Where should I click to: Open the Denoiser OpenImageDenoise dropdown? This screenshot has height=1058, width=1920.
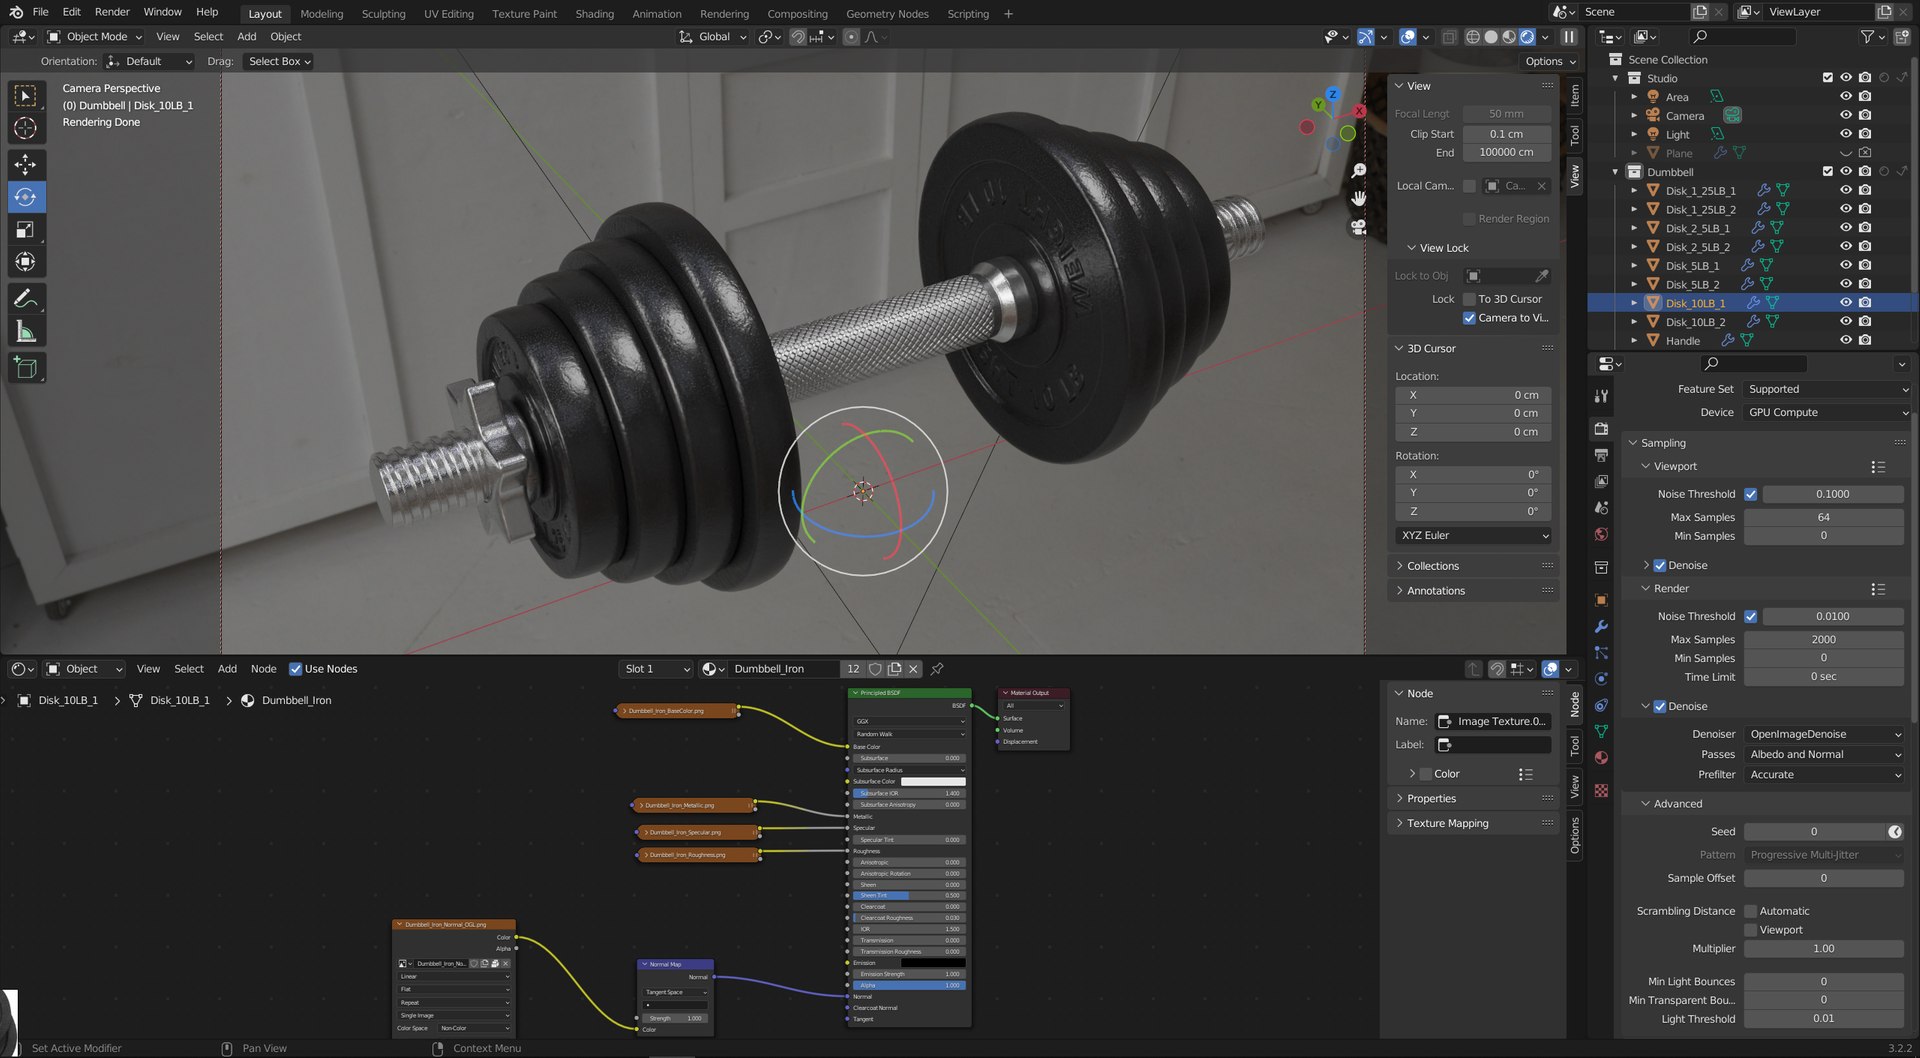point(1824,734)
